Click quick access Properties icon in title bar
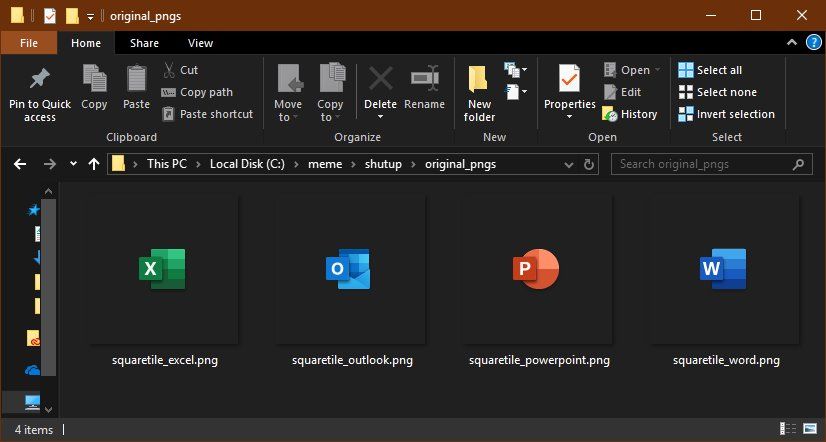The image size is (826, 442). [50, 16]
